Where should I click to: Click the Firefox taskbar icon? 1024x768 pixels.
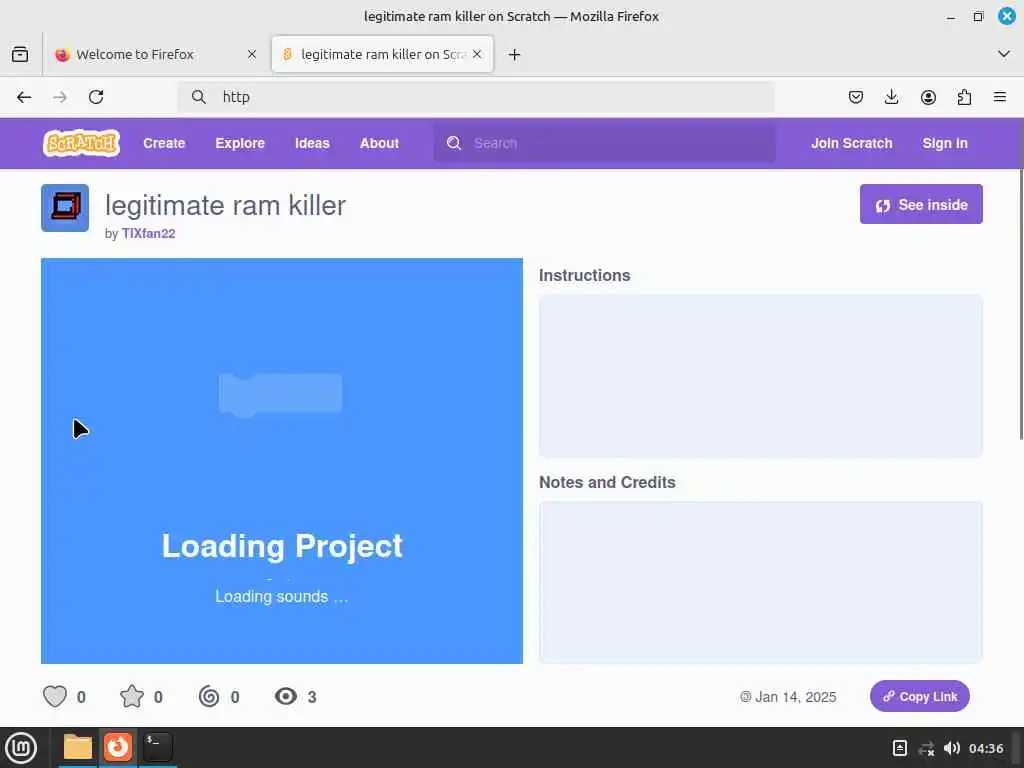click(118, 747)
